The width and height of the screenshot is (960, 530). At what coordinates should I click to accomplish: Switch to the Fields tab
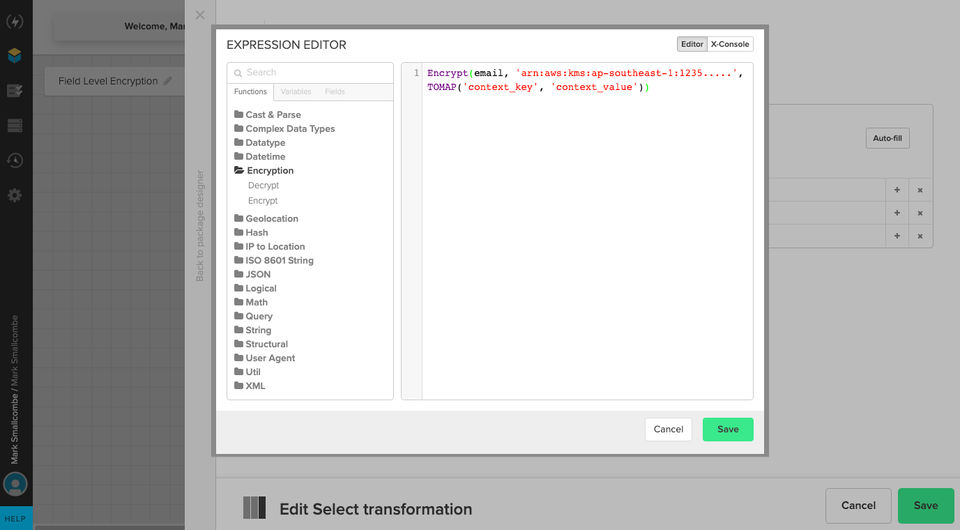335,92
